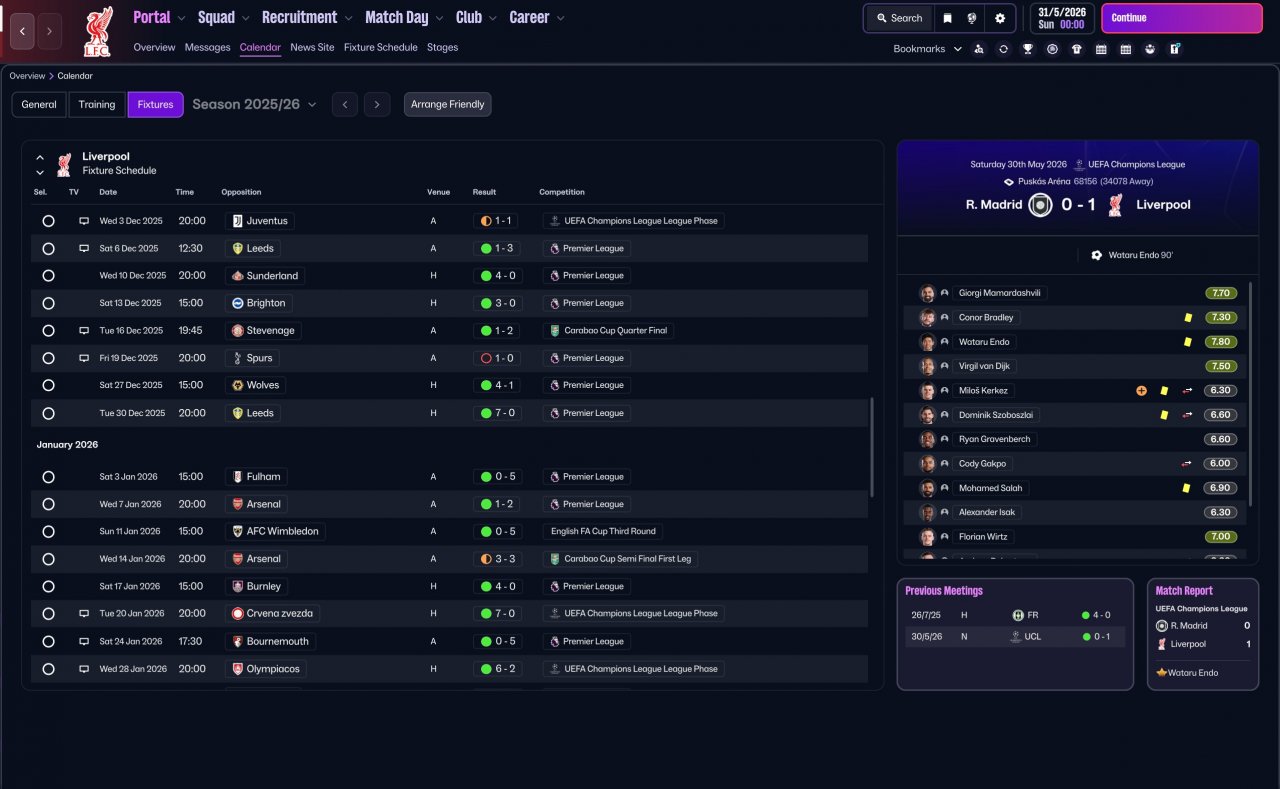Open the Fixture Schedule sub-tab

coord(381,47)
